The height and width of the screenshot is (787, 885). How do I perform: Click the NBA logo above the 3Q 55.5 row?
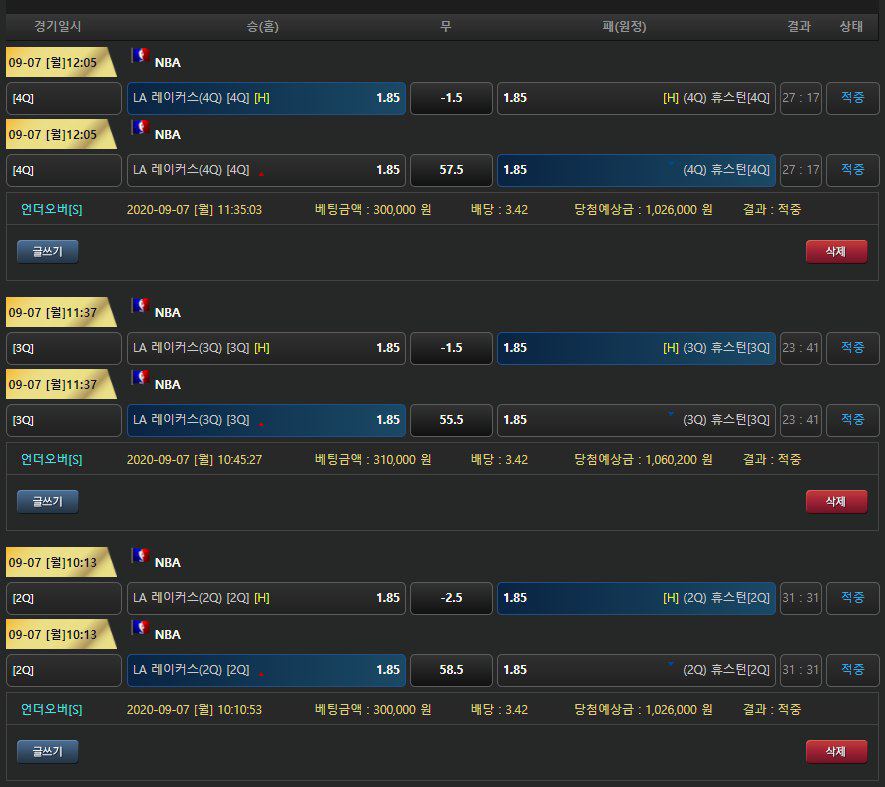pos(140,378)
